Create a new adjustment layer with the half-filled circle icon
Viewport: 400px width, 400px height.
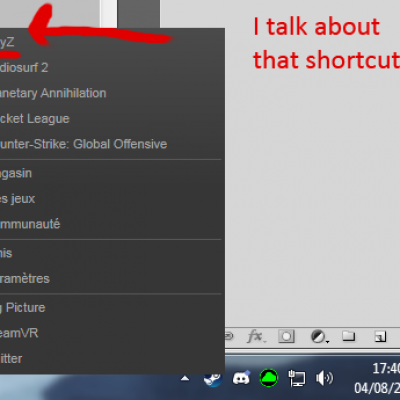point(319,337)
